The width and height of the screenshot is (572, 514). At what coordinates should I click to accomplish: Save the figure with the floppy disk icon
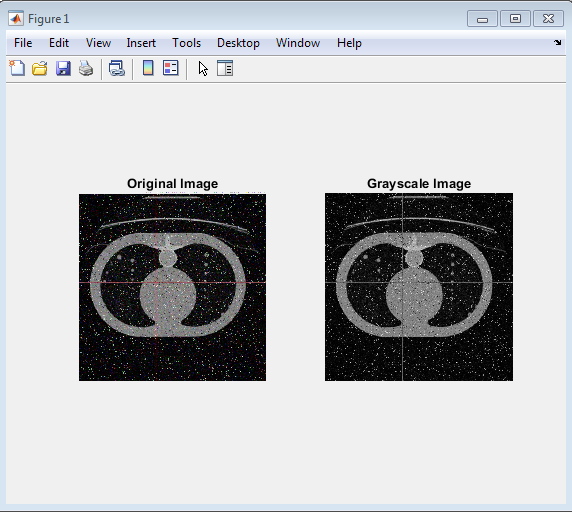[x=63, y=68]
